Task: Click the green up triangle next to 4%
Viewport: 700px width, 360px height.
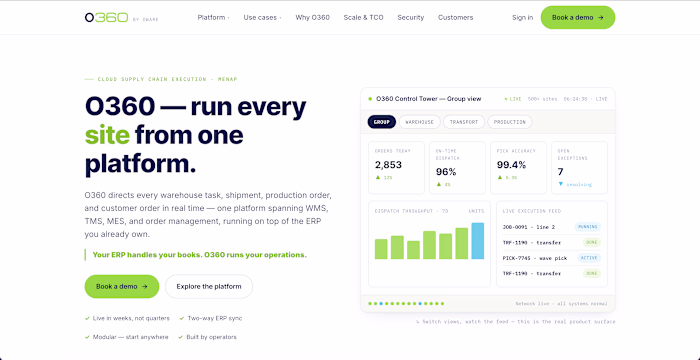Action: (x=438, y=184)
